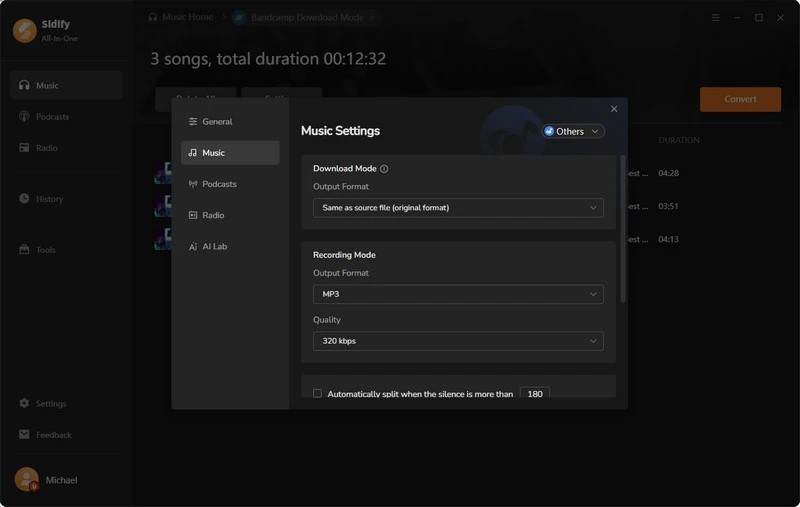
Task: Click the Sidify app logo
Action: [x=24, y=30]
